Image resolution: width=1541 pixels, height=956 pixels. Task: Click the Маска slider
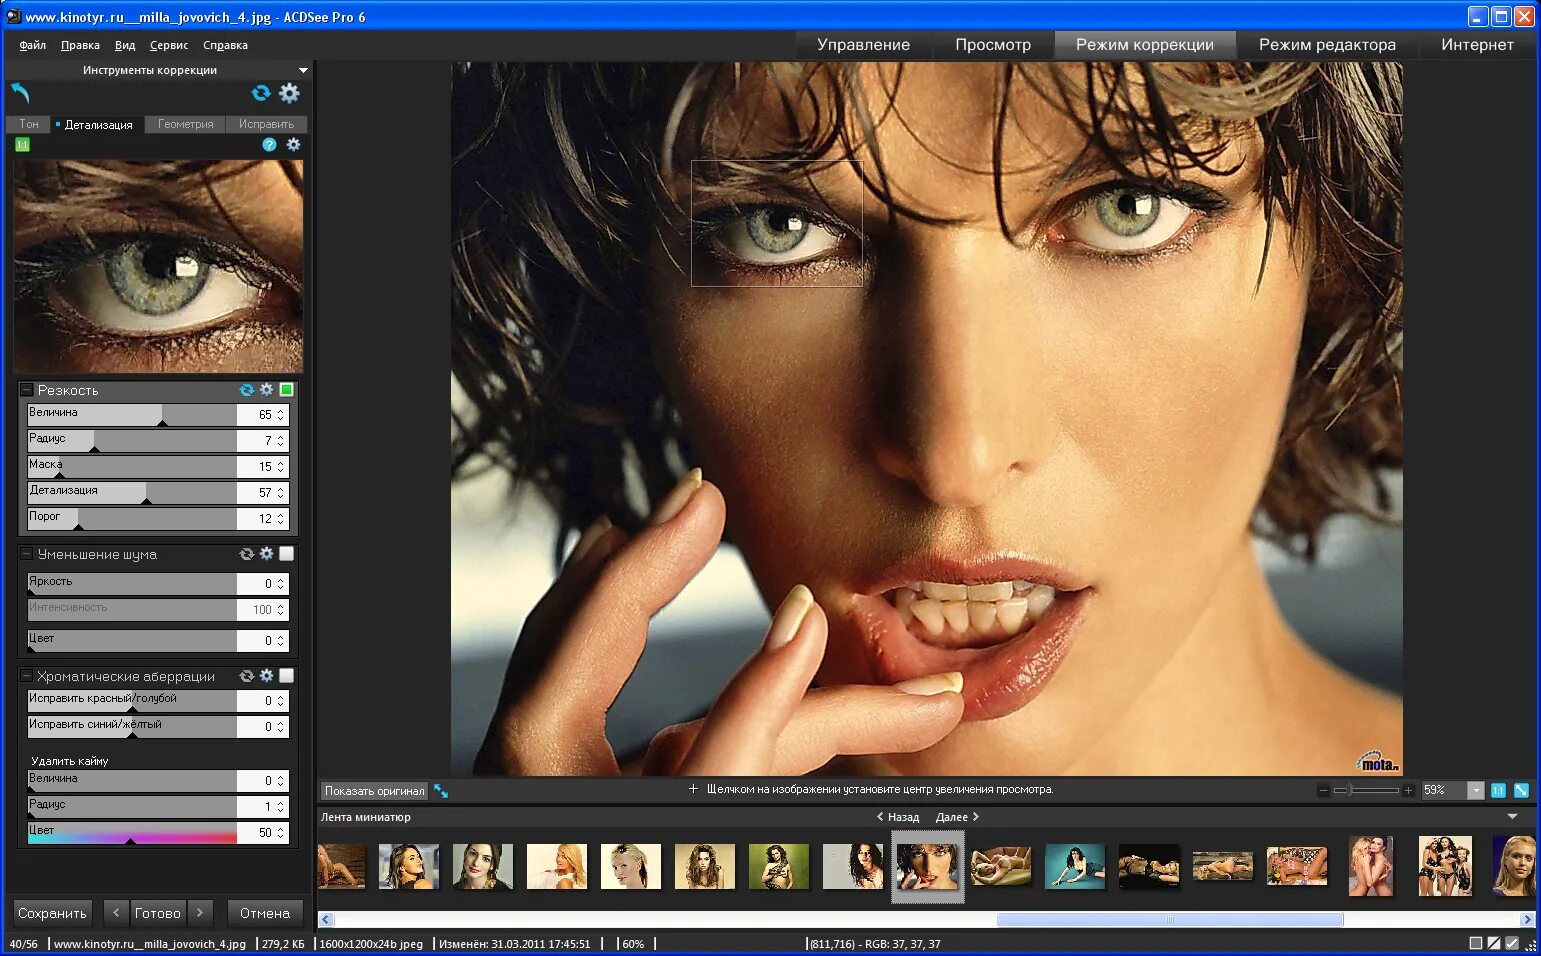point(132,467)
